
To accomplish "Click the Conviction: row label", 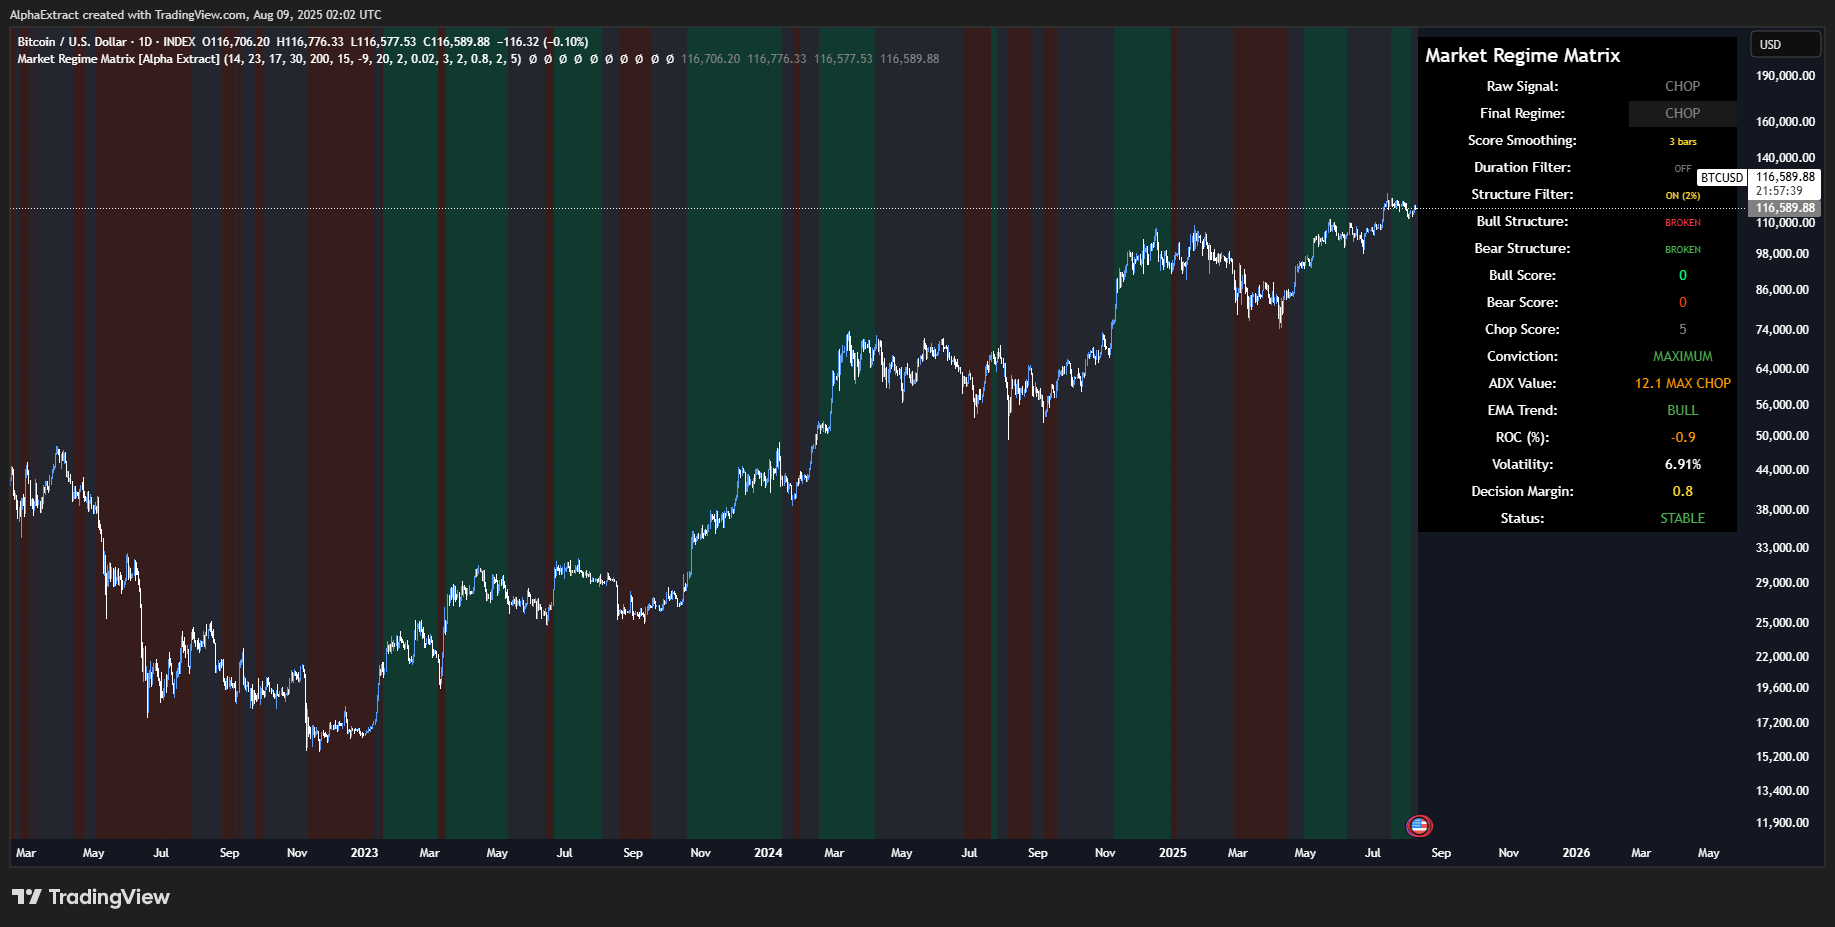I will tap(1522, 357).
